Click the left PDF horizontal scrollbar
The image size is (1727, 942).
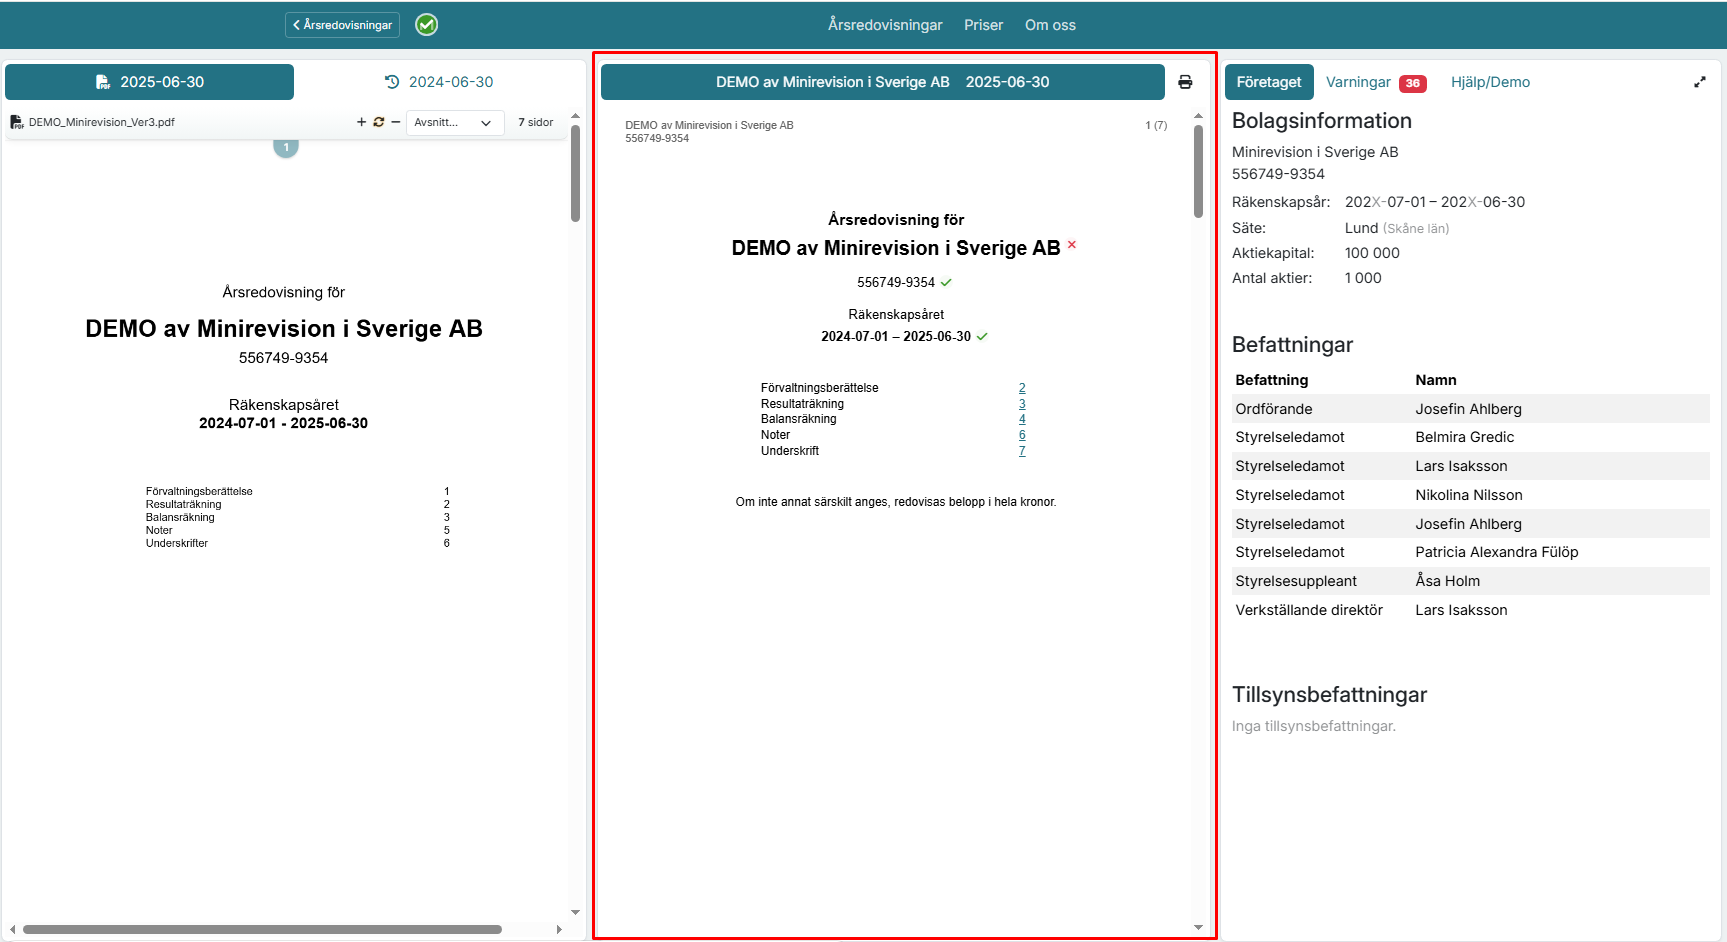point(262,929)
